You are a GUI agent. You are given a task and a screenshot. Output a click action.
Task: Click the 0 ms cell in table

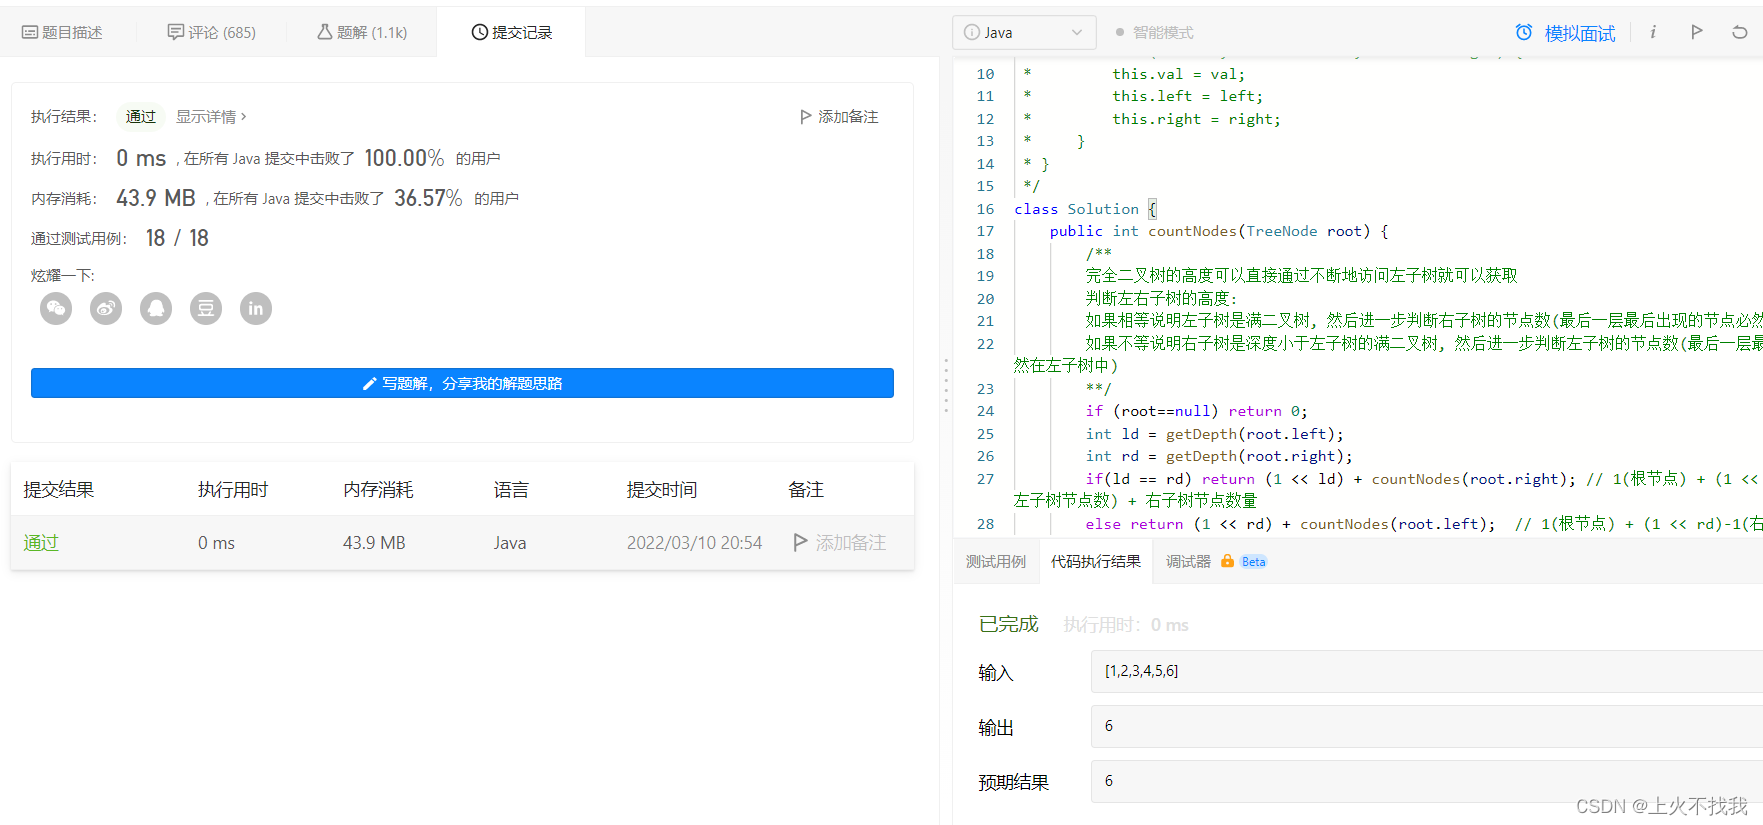point(216,542)
